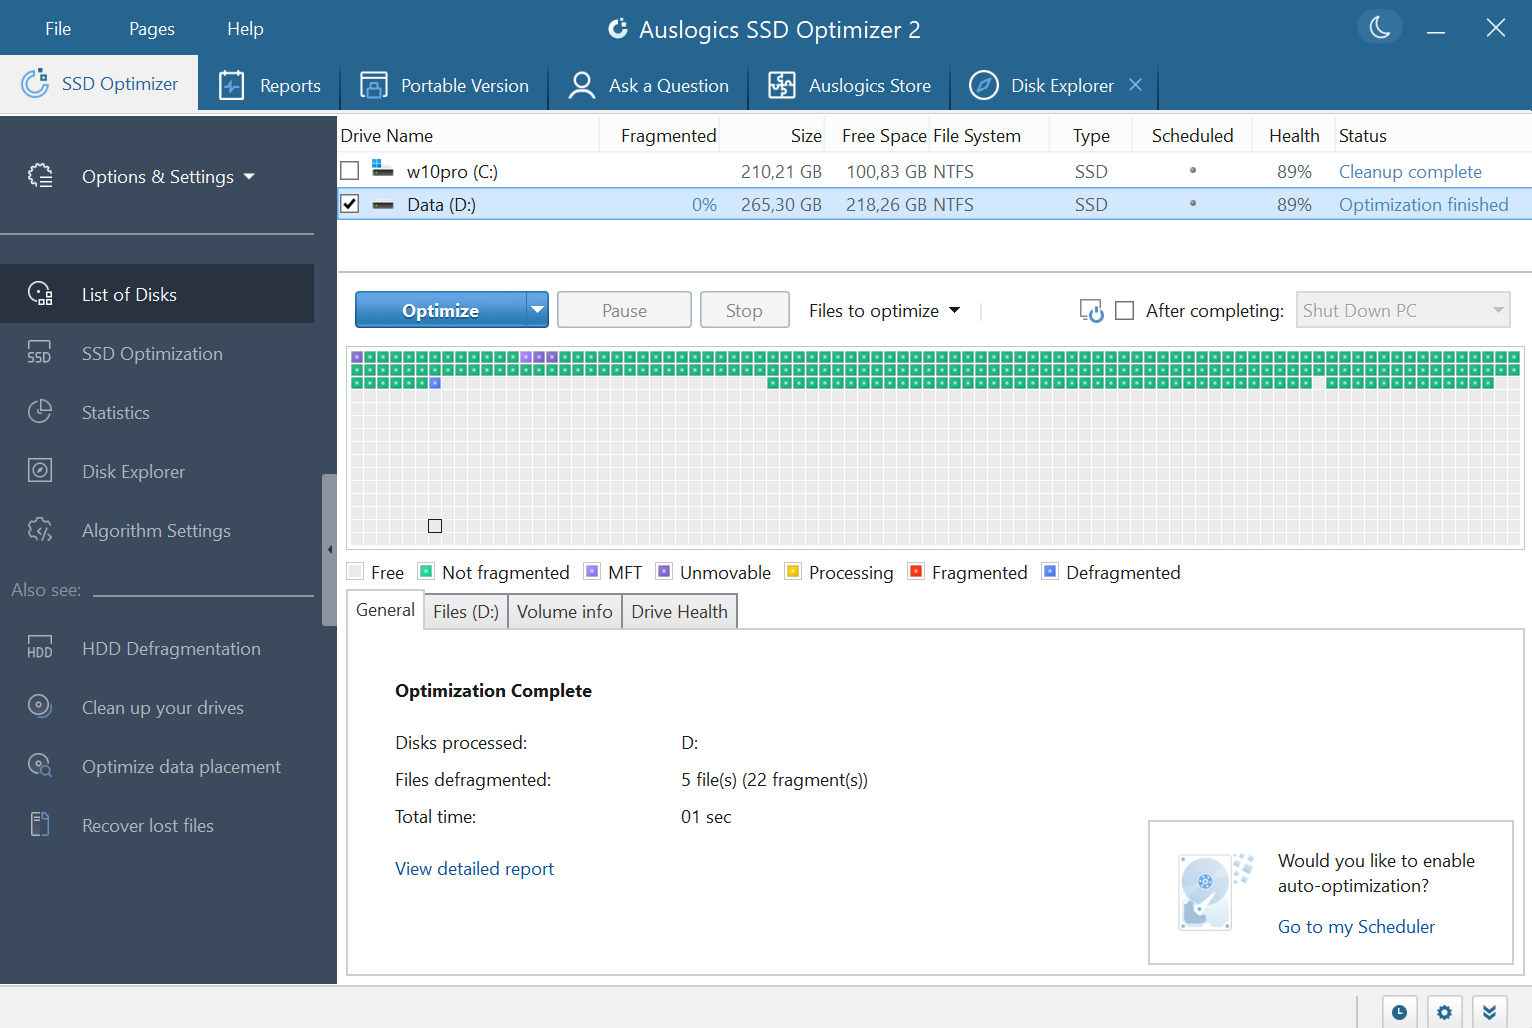Image resolution: width=1532 pixels, height=1028 pixels.
Task: Select the HDD Defragmentation icon
Action: (x=39, y=648)
